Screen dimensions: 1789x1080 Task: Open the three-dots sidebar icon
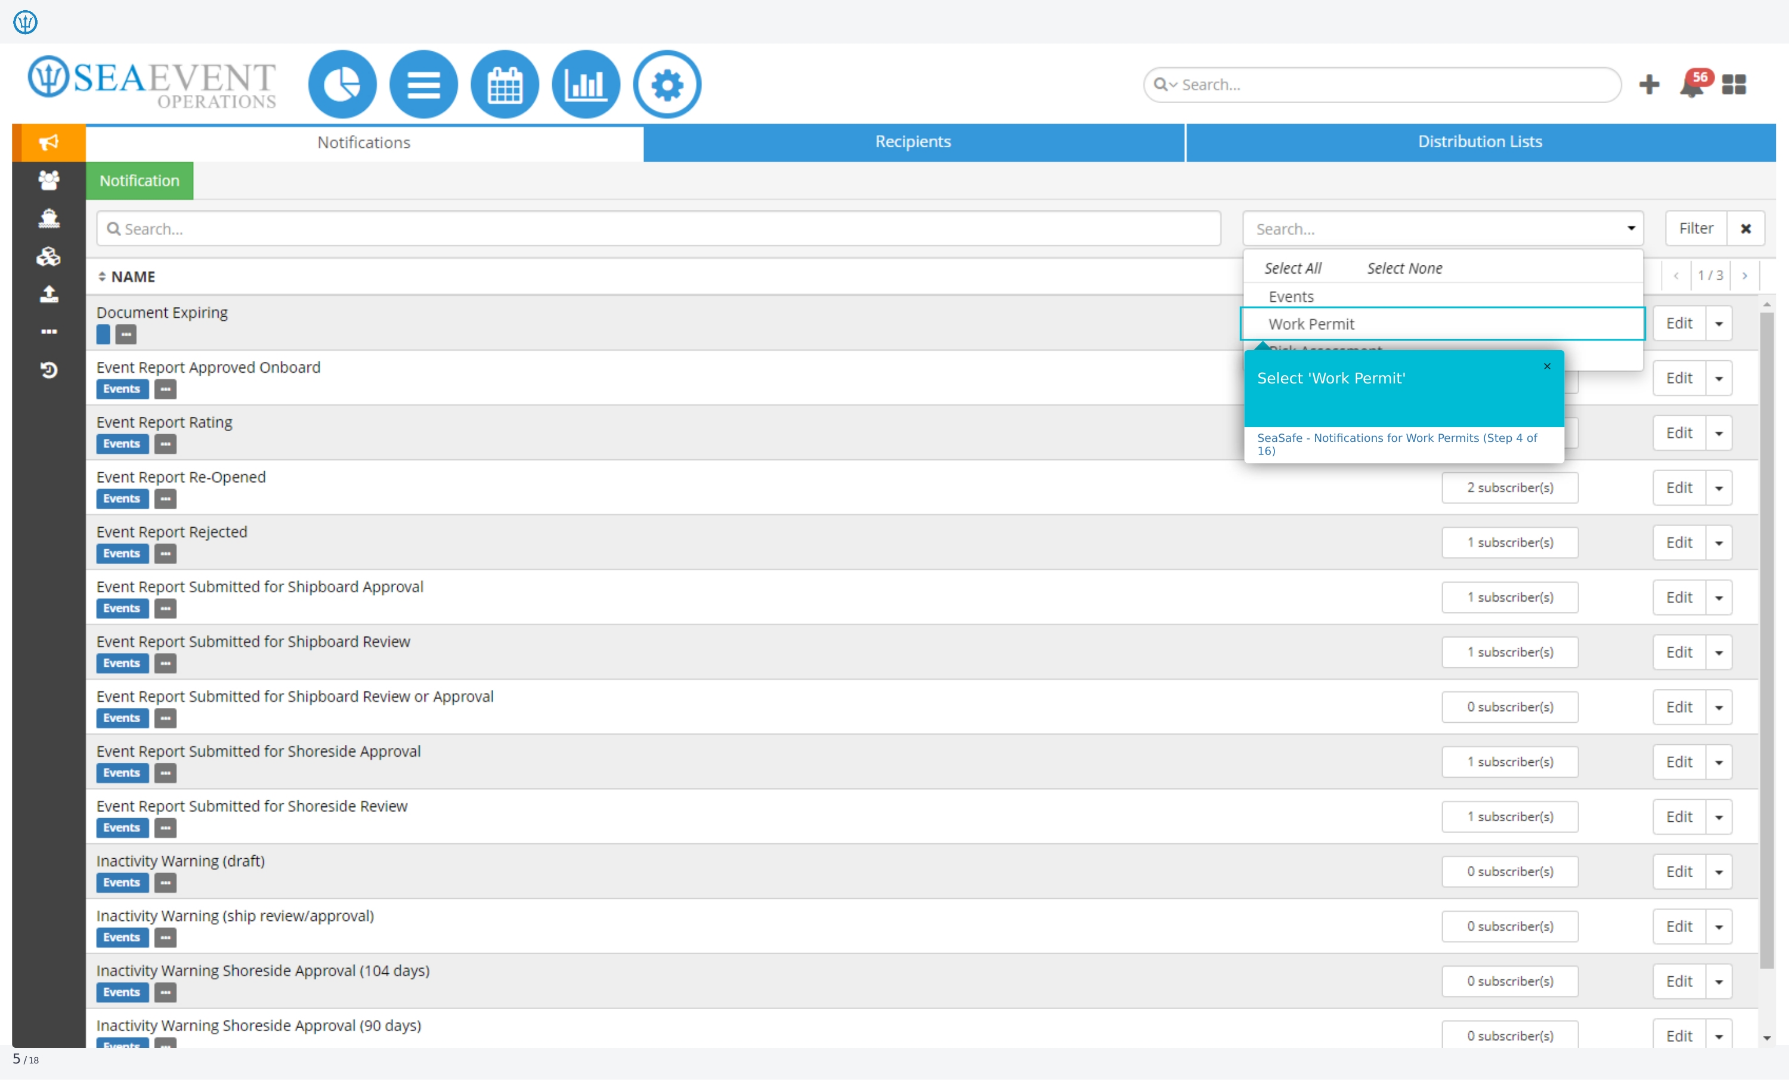click(x=49, y=332)
